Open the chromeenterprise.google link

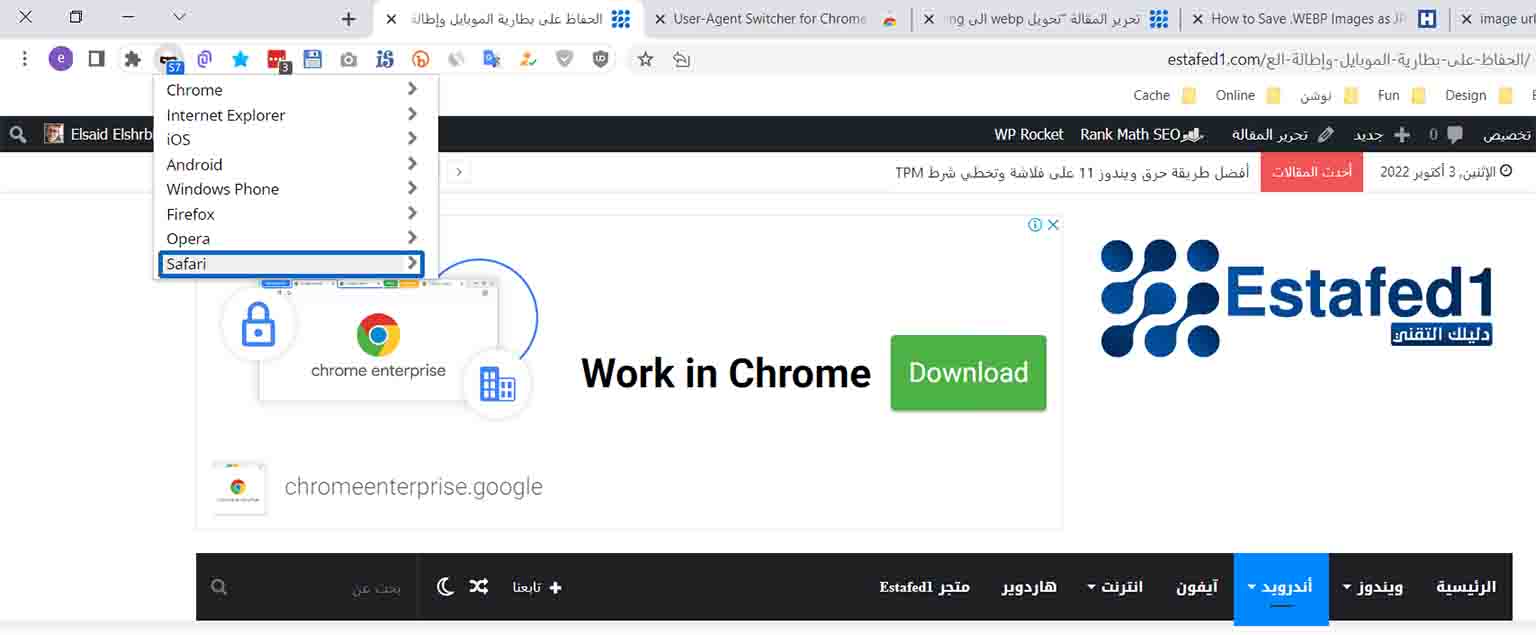tap(412, 487)
